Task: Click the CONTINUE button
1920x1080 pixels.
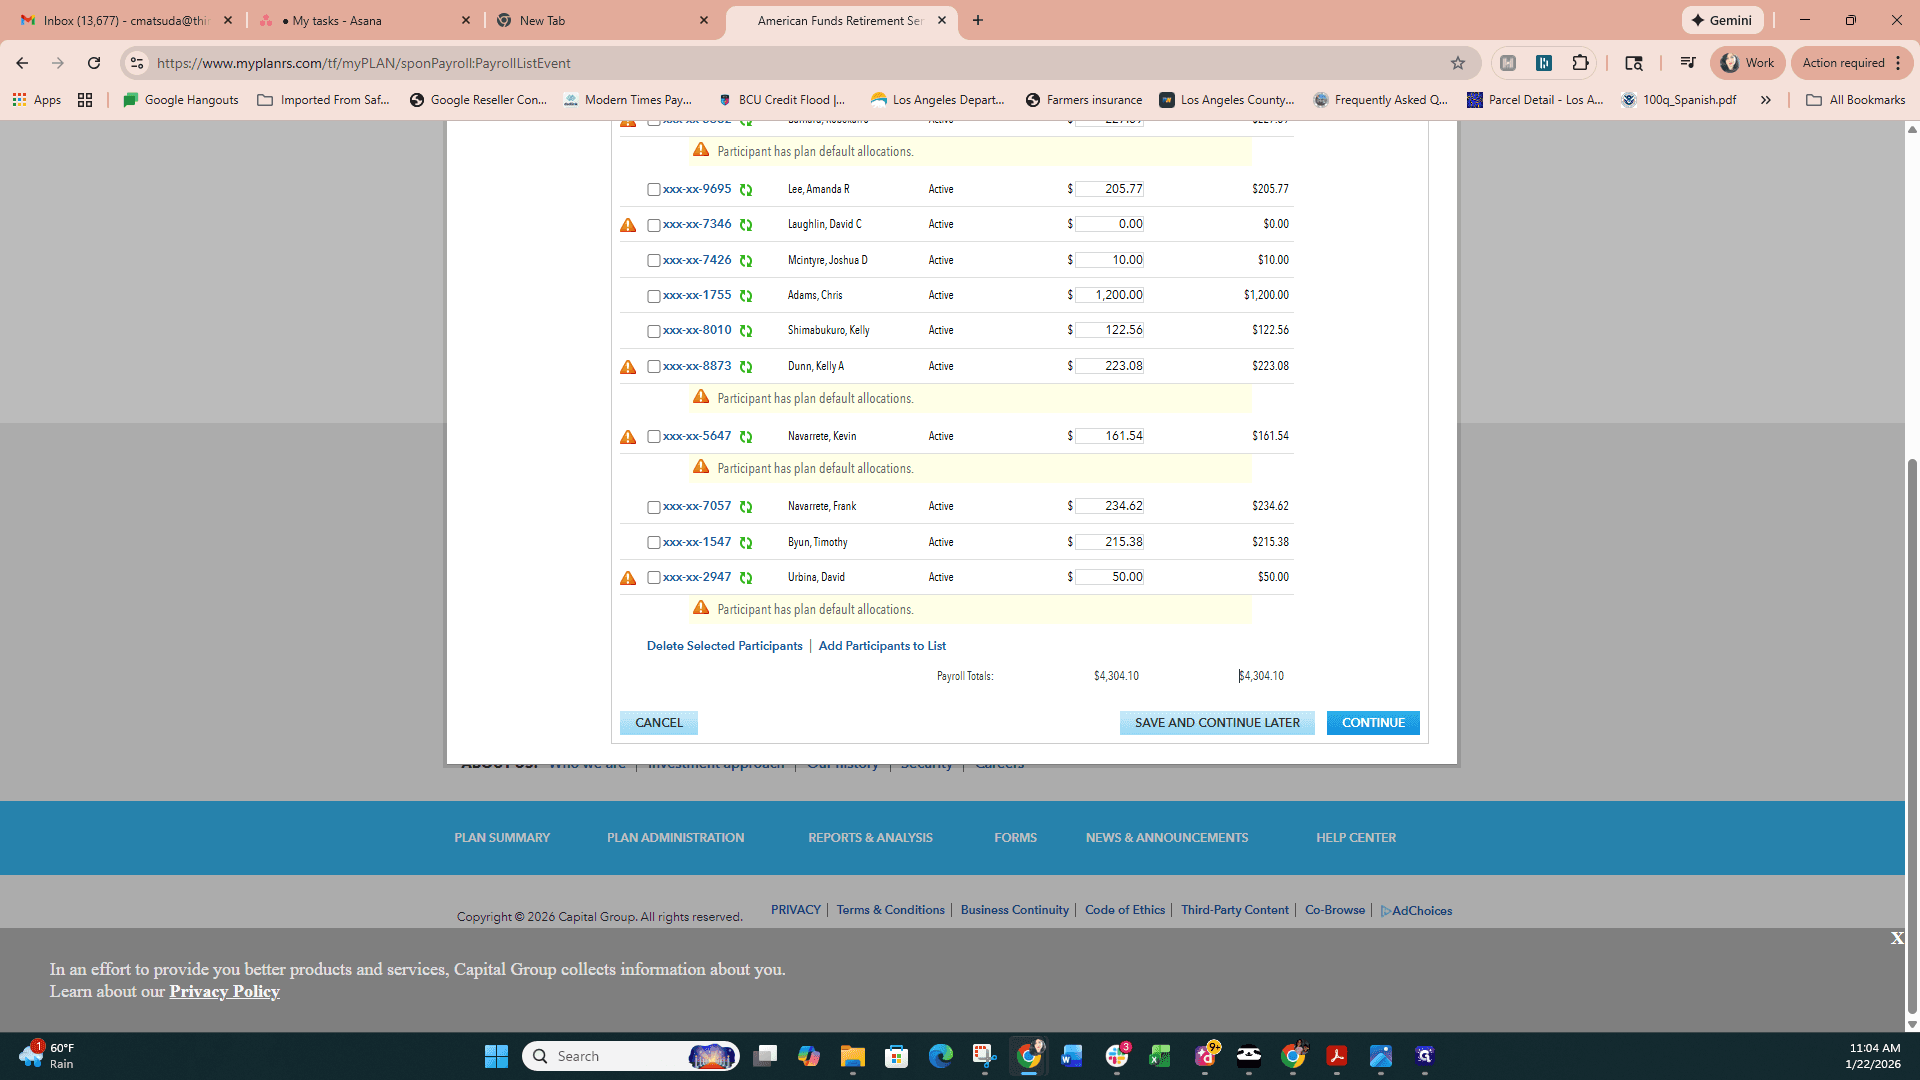Action: [1373, 723]
